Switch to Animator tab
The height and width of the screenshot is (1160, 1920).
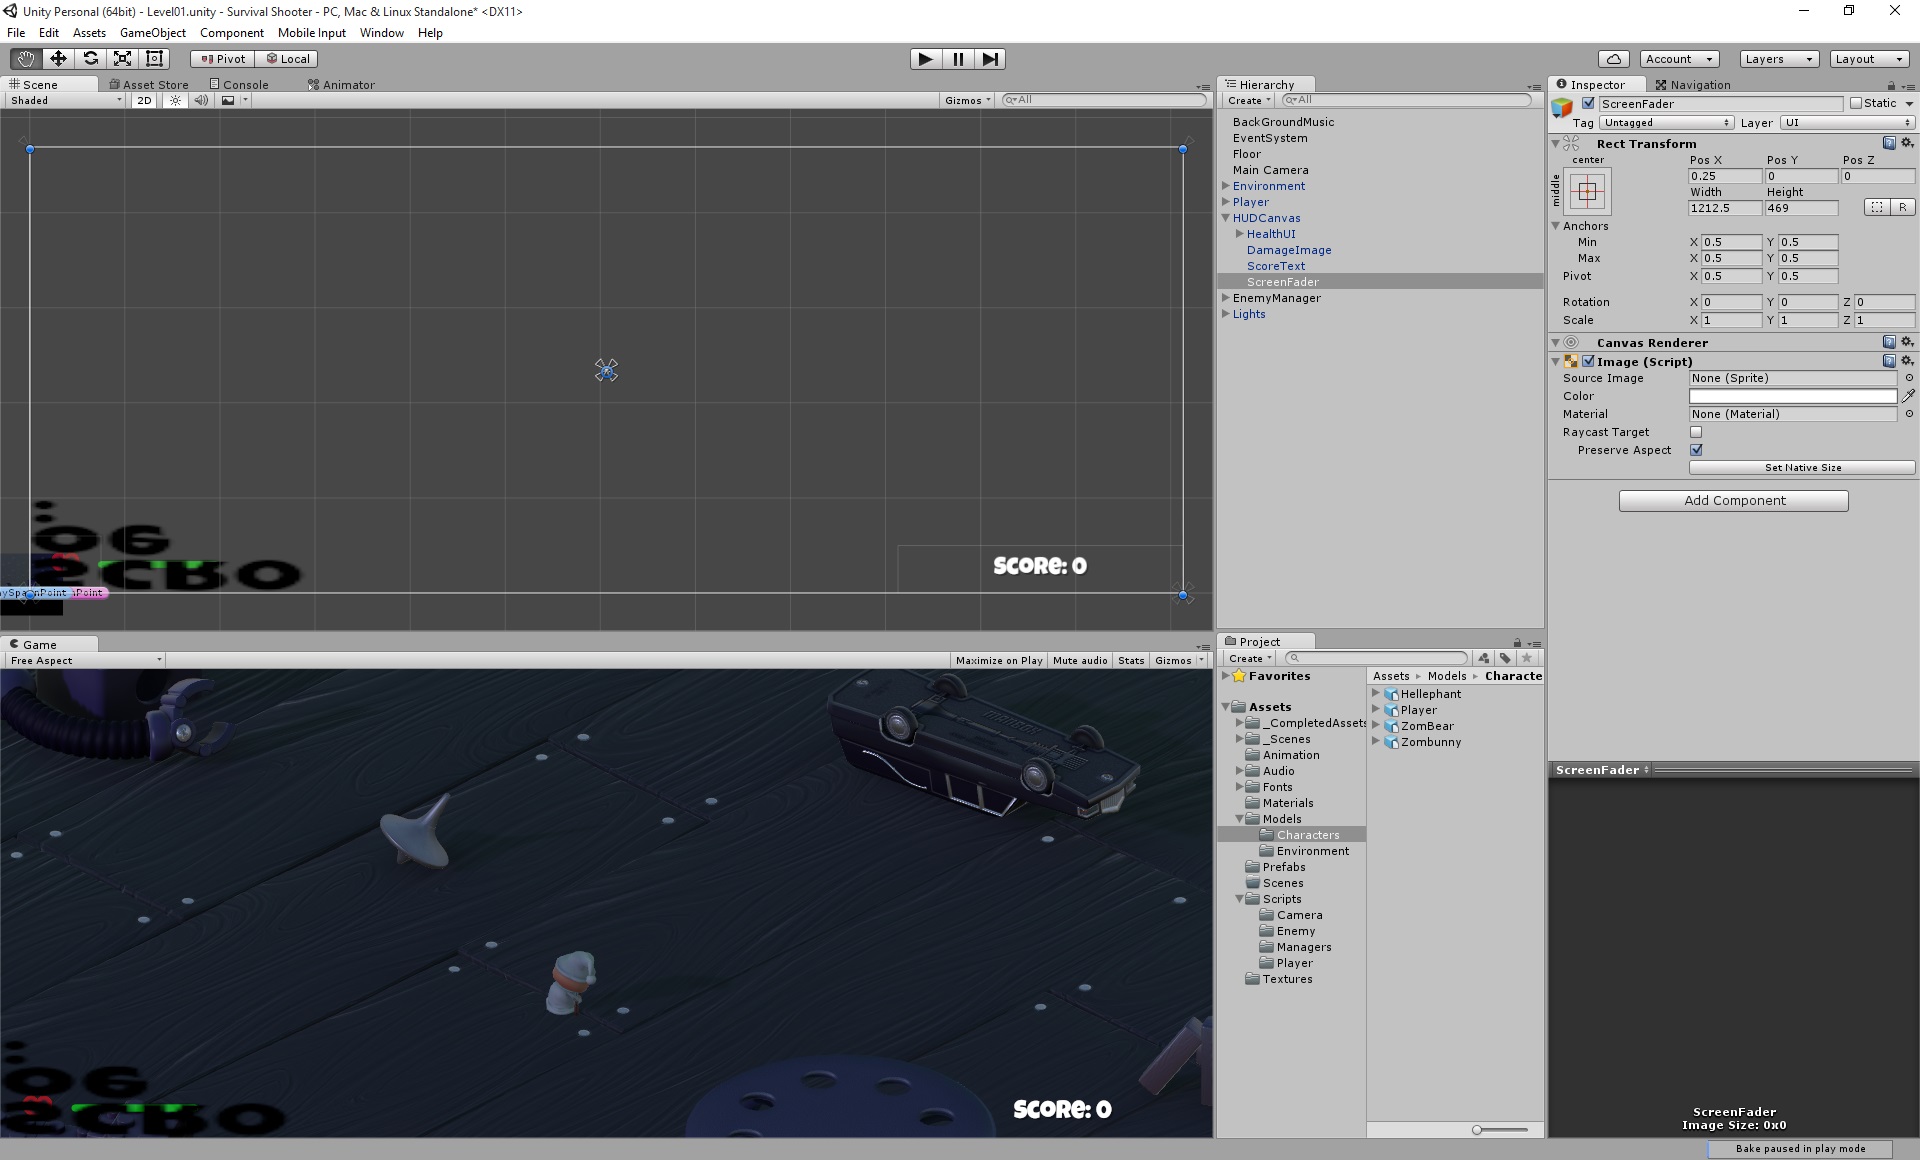click(341, 85)
